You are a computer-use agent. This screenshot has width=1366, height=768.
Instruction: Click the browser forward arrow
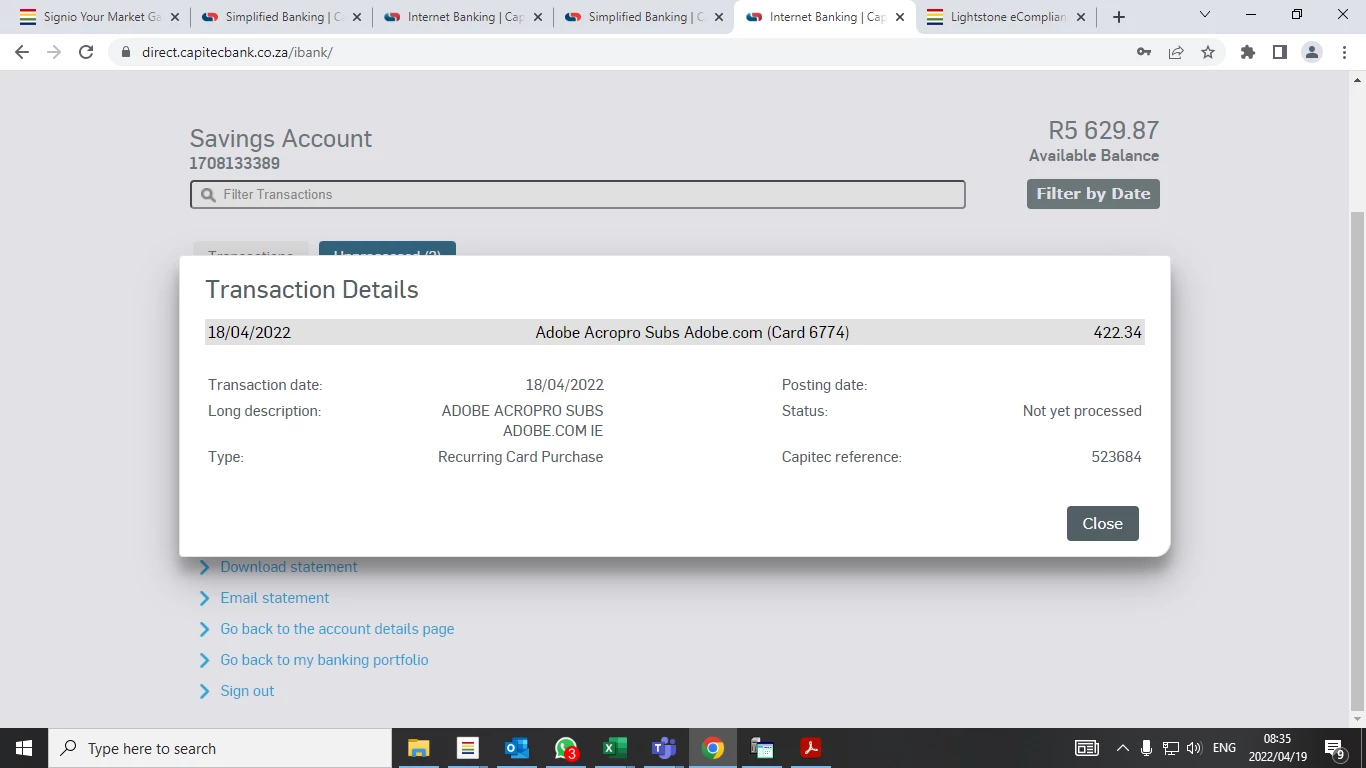54,52
